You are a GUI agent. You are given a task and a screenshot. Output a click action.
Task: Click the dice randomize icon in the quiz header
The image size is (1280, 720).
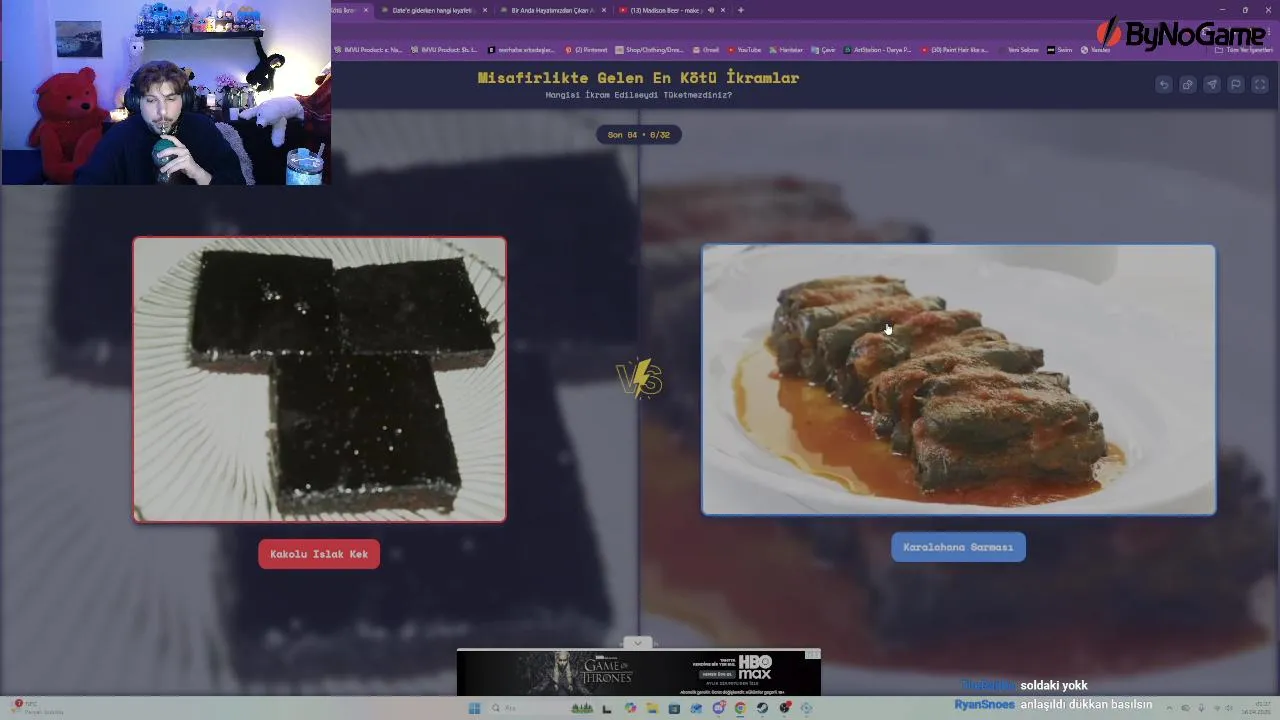click(1188, 85)
